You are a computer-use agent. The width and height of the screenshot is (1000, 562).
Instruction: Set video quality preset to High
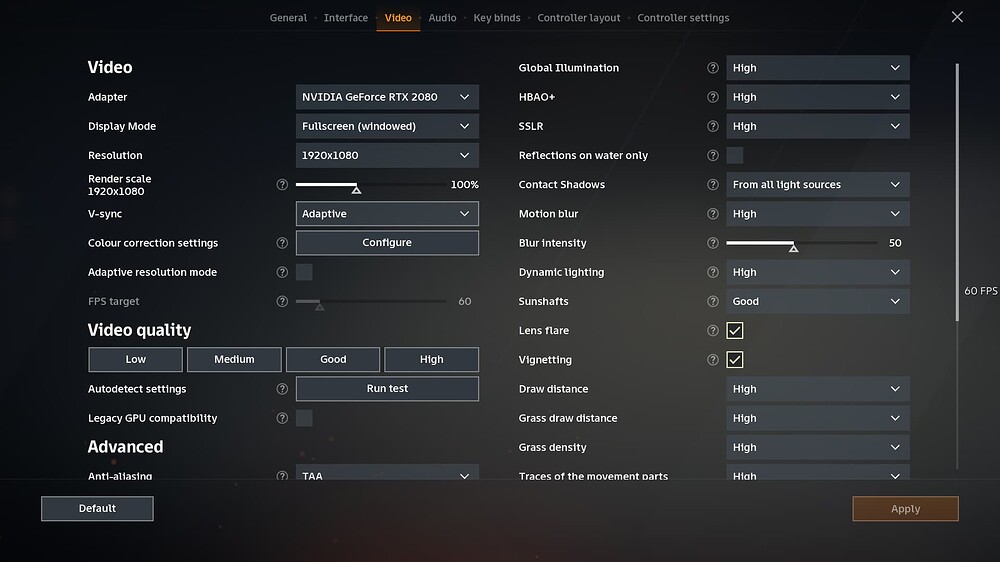coord(432,360)
